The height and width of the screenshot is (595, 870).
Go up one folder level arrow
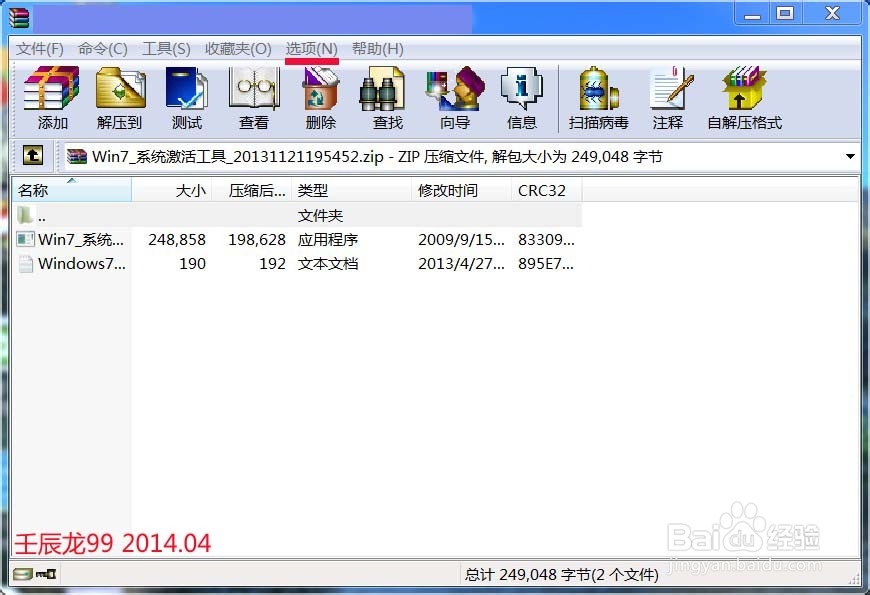click(x=33, y=155)
